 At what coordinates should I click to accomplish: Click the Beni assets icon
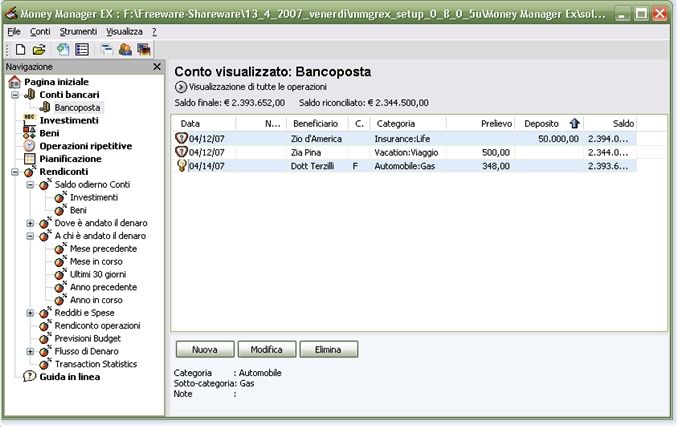click(x=29, y=133)
